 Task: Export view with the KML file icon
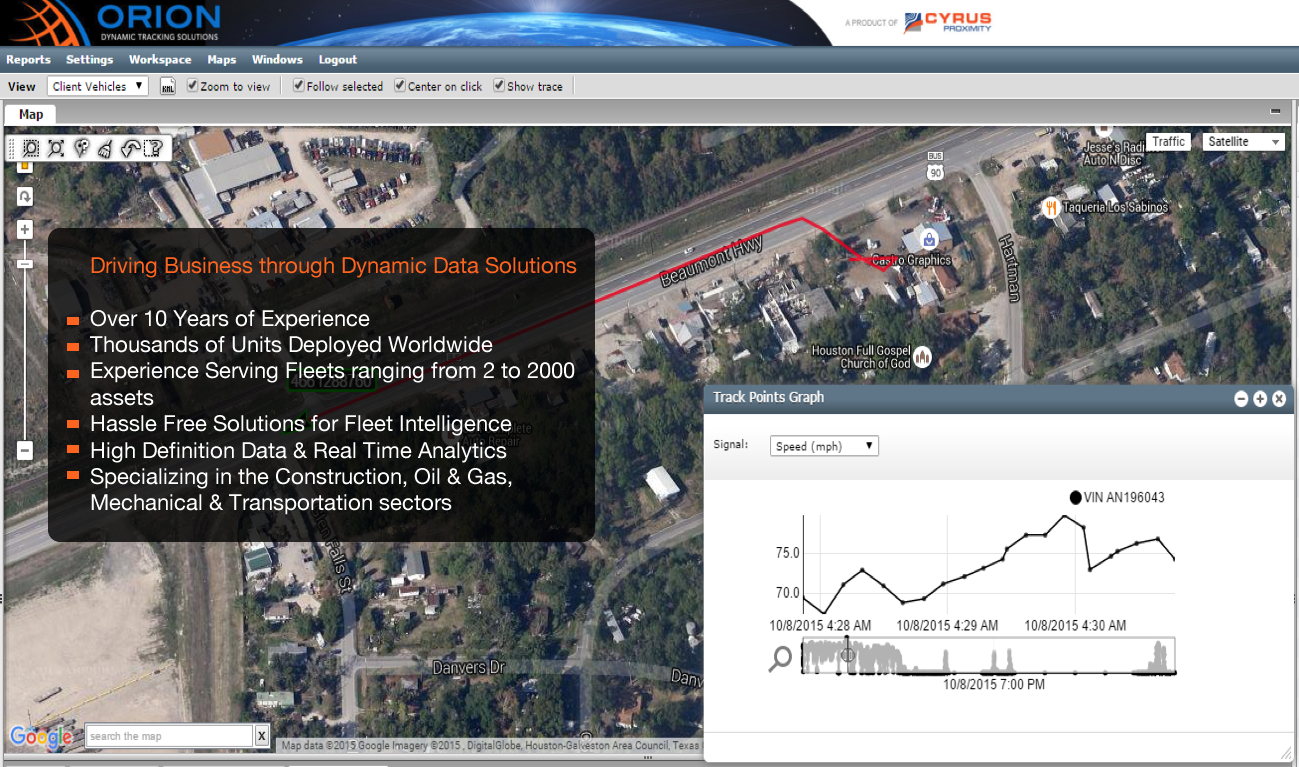coord(168,87)
